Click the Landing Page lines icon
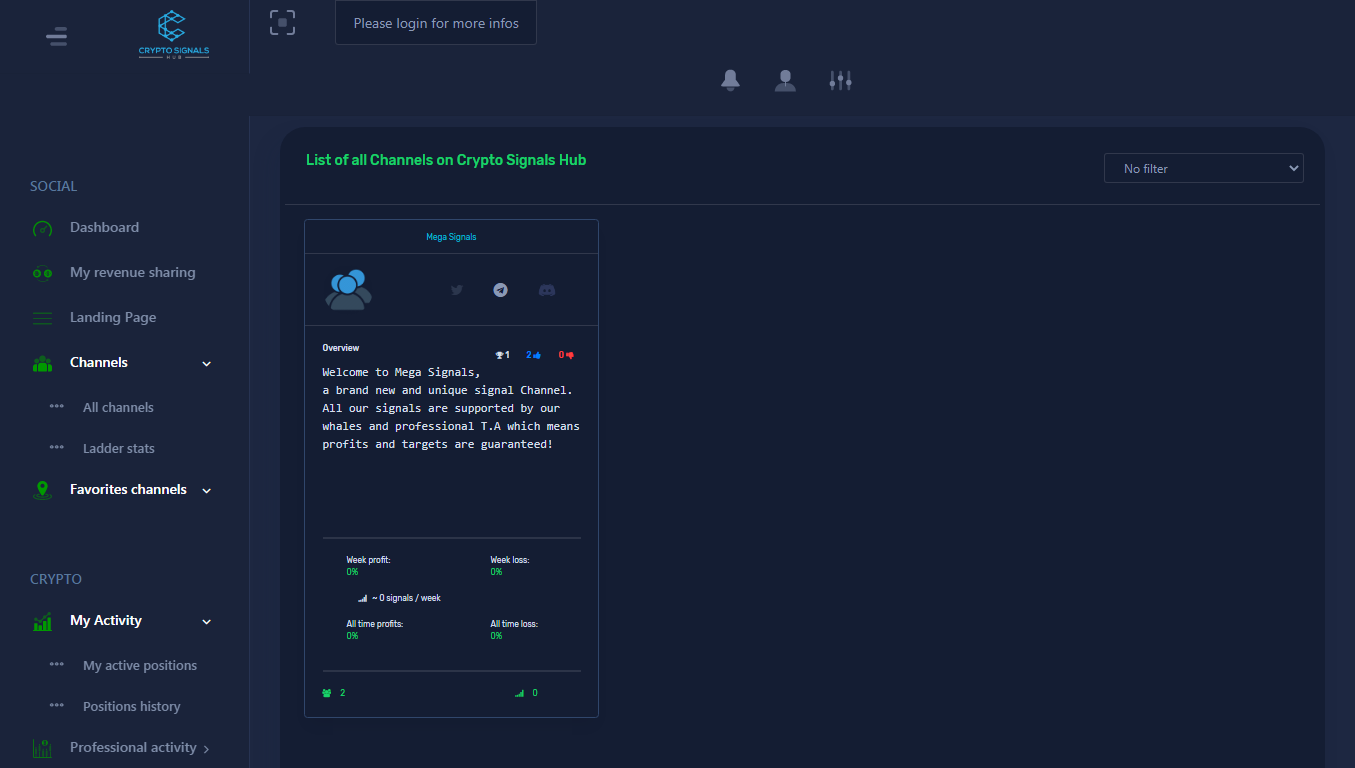The image size is (1355, 768). pyautogui.click(x=42, y=318)
